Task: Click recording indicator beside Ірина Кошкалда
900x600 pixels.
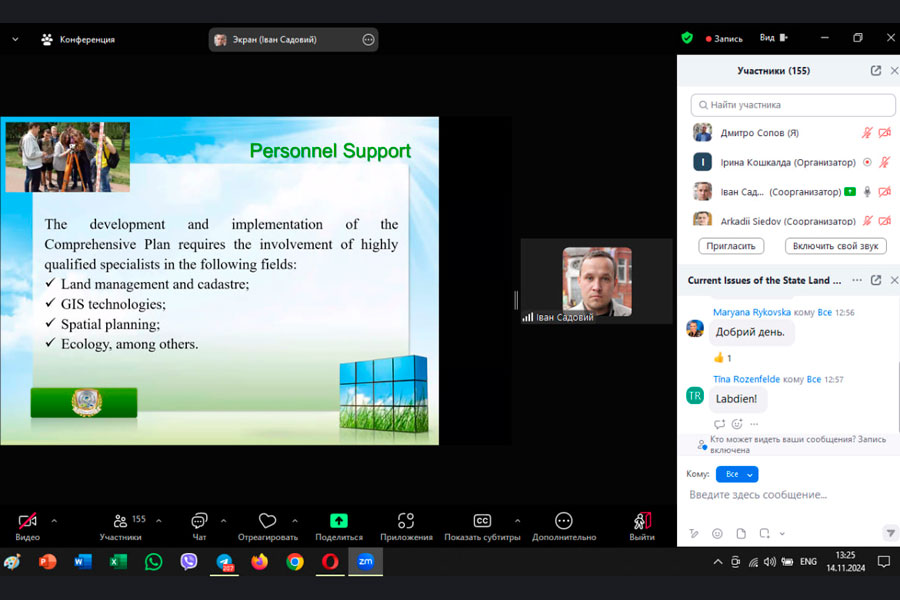Action: (x=867, y=162)
